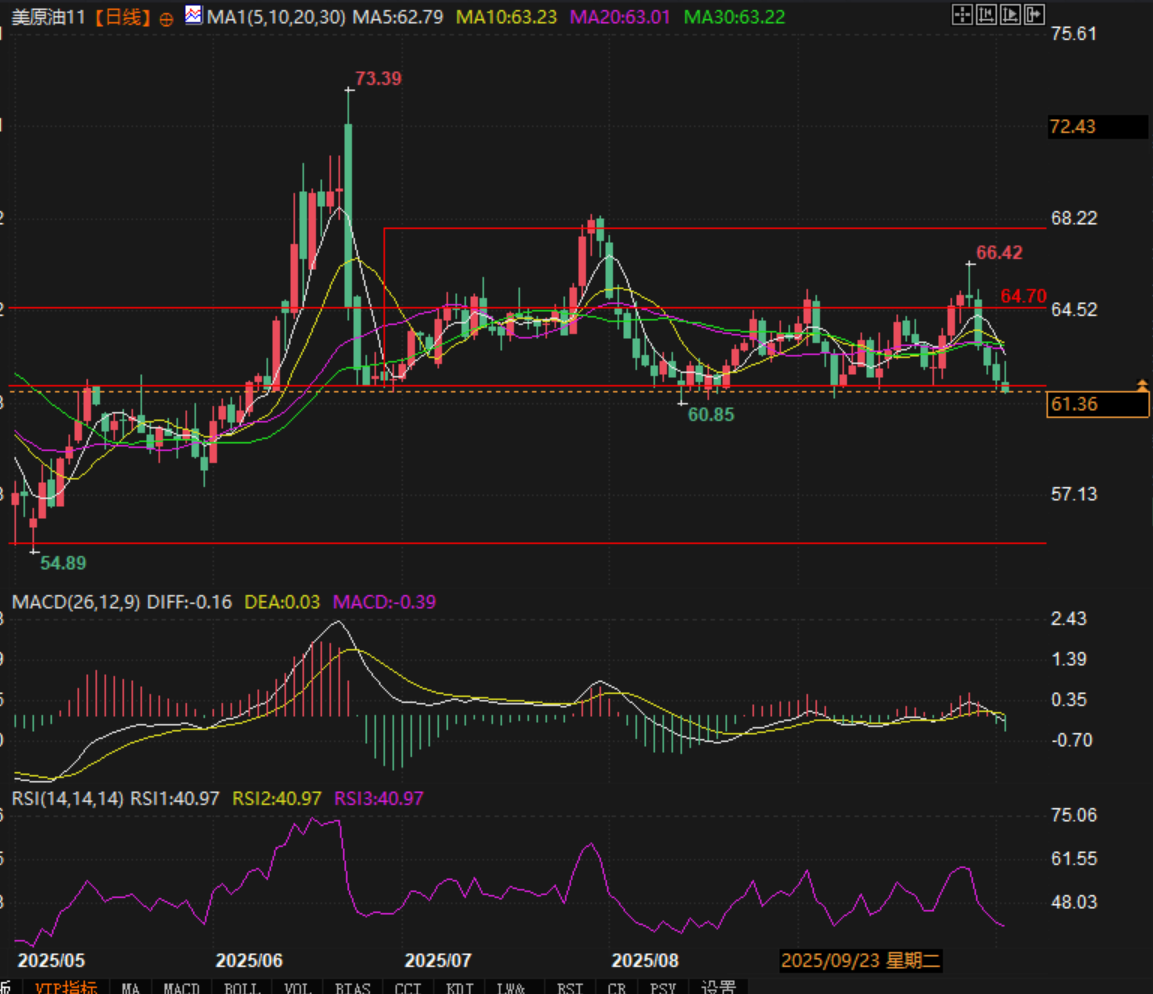Click the rightmost arrow-right chart toolbar icon
The width and height of the screenshot is (1153, 994).
pos(1034,15)
